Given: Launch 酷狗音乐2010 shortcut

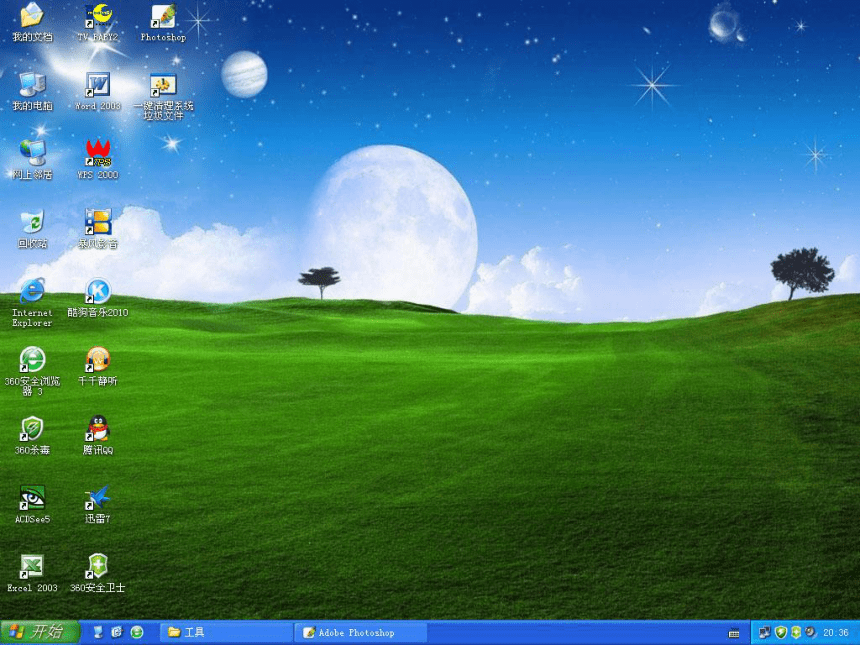Looking at the screenshot, I should [98, 298].
